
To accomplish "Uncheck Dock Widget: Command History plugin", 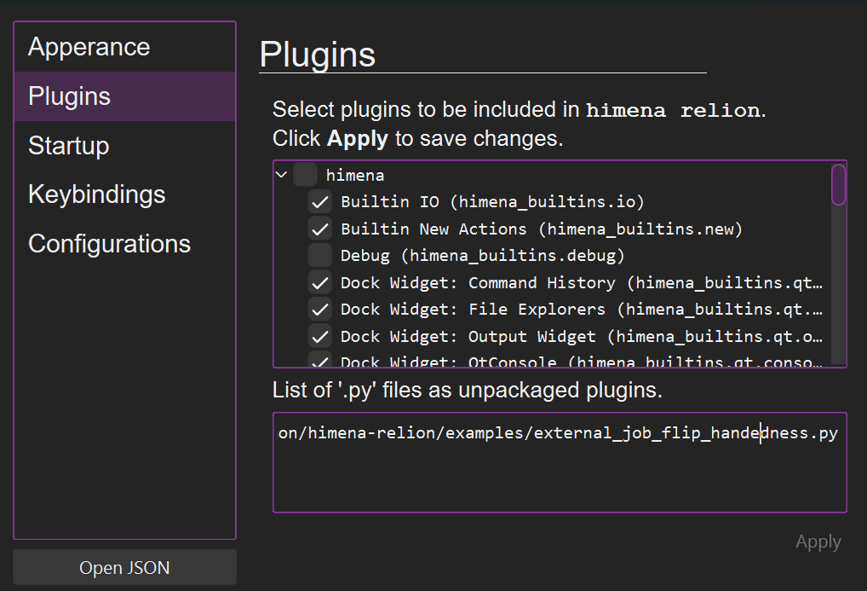I will click(x=320, y=283).
